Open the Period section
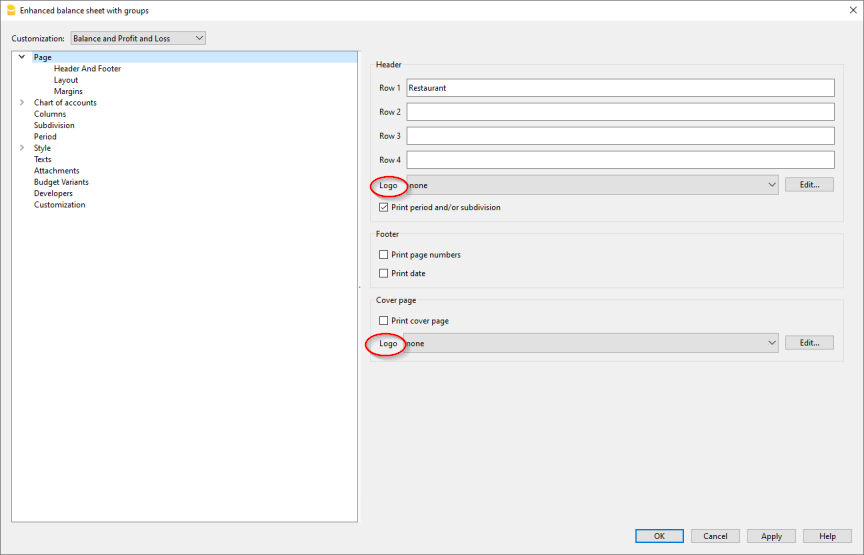This screenshot has height=555, width=864. click(45, 137)
